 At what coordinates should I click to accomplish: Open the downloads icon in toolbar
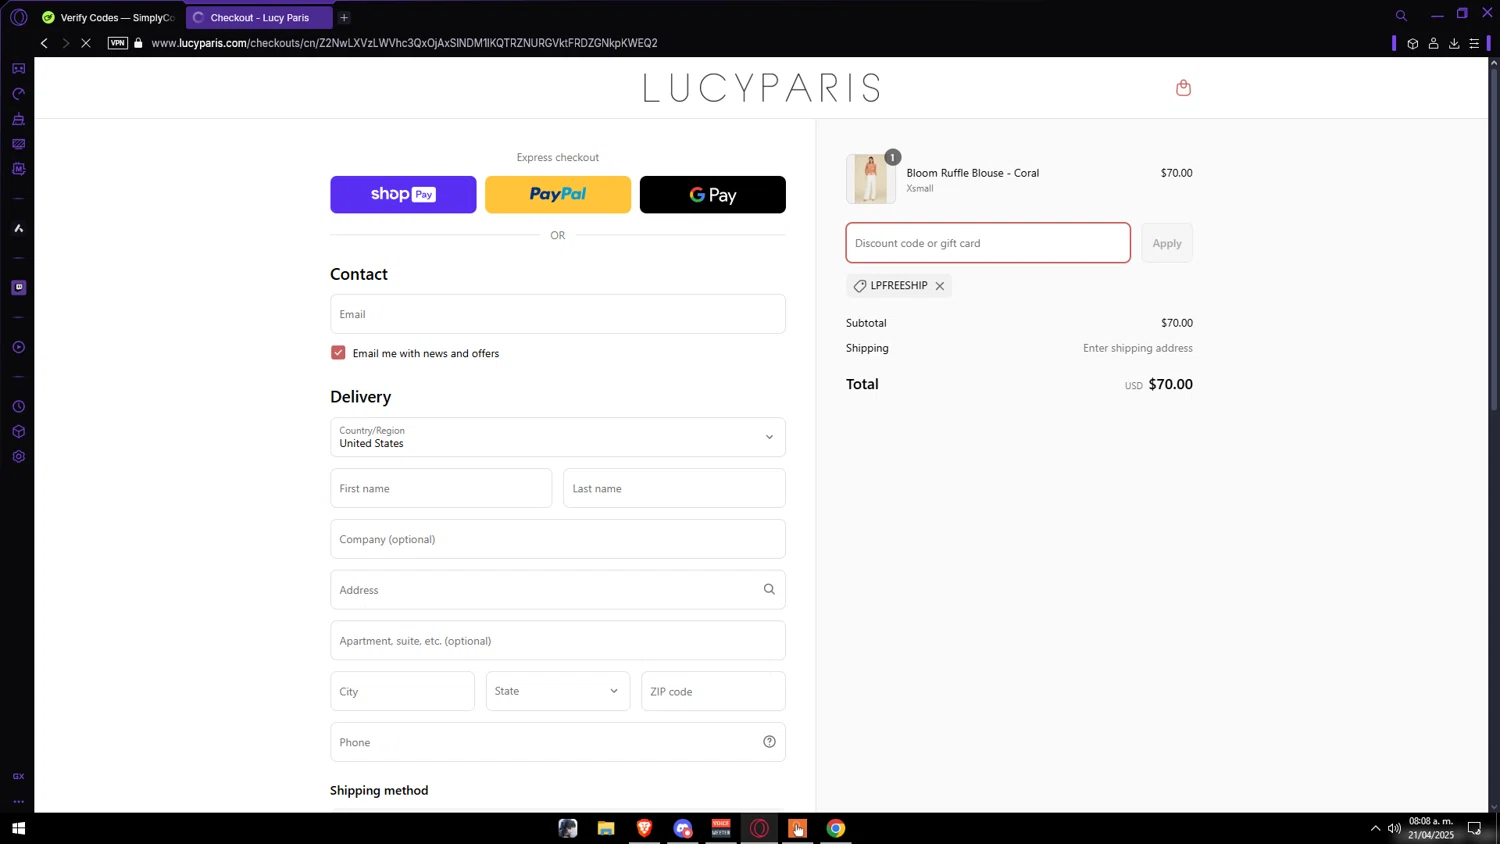coord(1454,43)
